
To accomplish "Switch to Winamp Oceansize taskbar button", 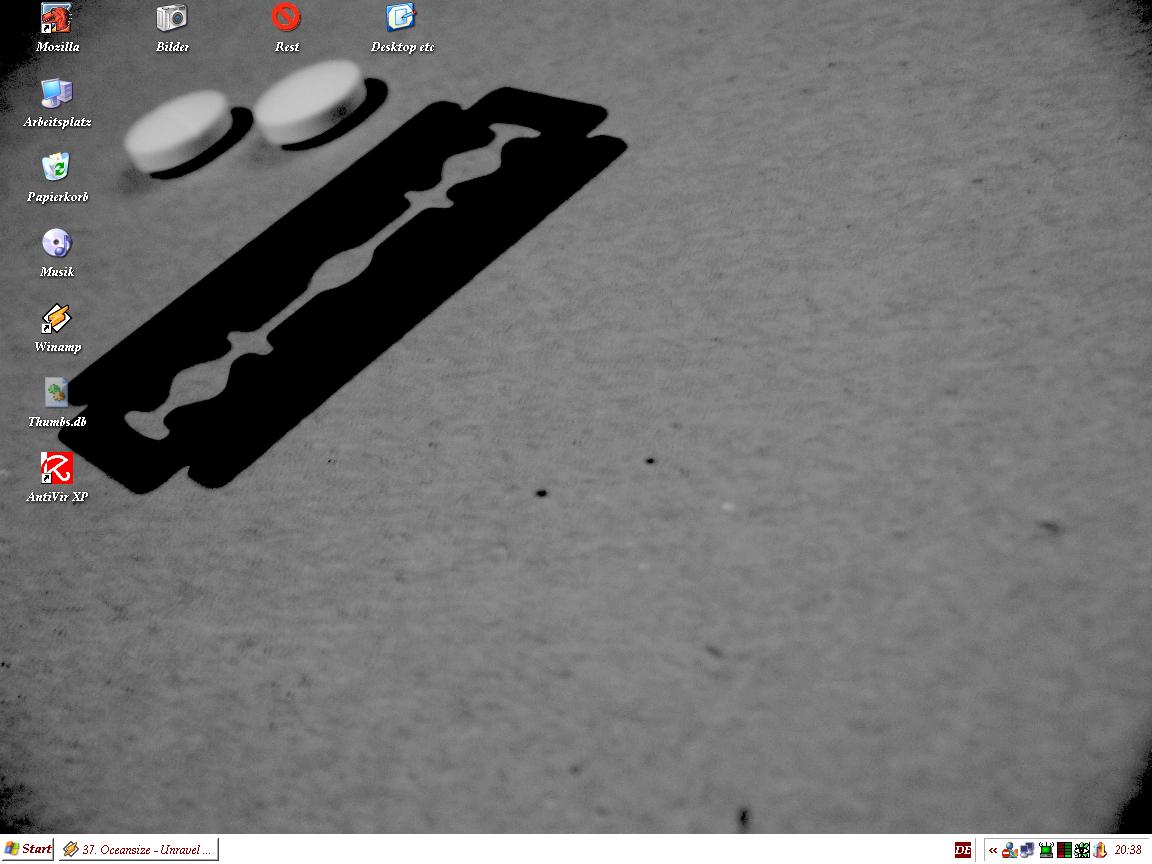I will 138,850.
